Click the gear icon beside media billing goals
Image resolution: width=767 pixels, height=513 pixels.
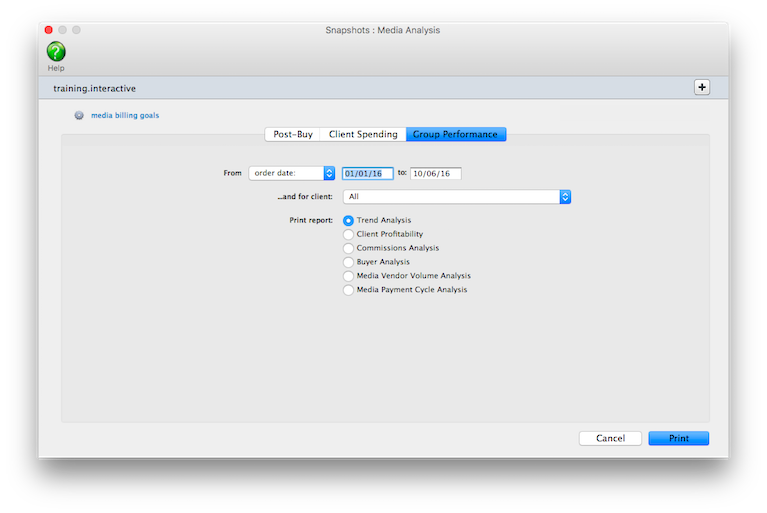point(79,115)
